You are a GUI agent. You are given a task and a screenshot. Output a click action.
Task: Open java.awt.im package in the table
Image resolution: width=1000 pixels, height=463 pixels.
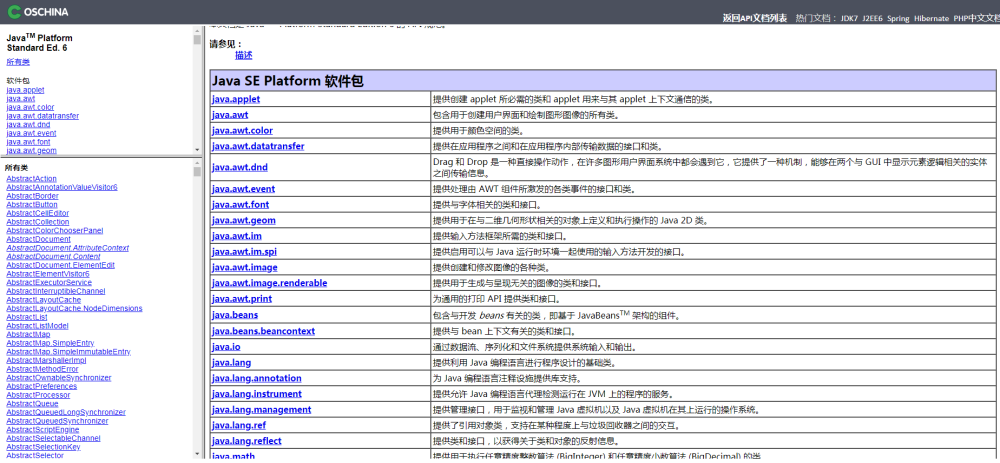coord(237,236)
